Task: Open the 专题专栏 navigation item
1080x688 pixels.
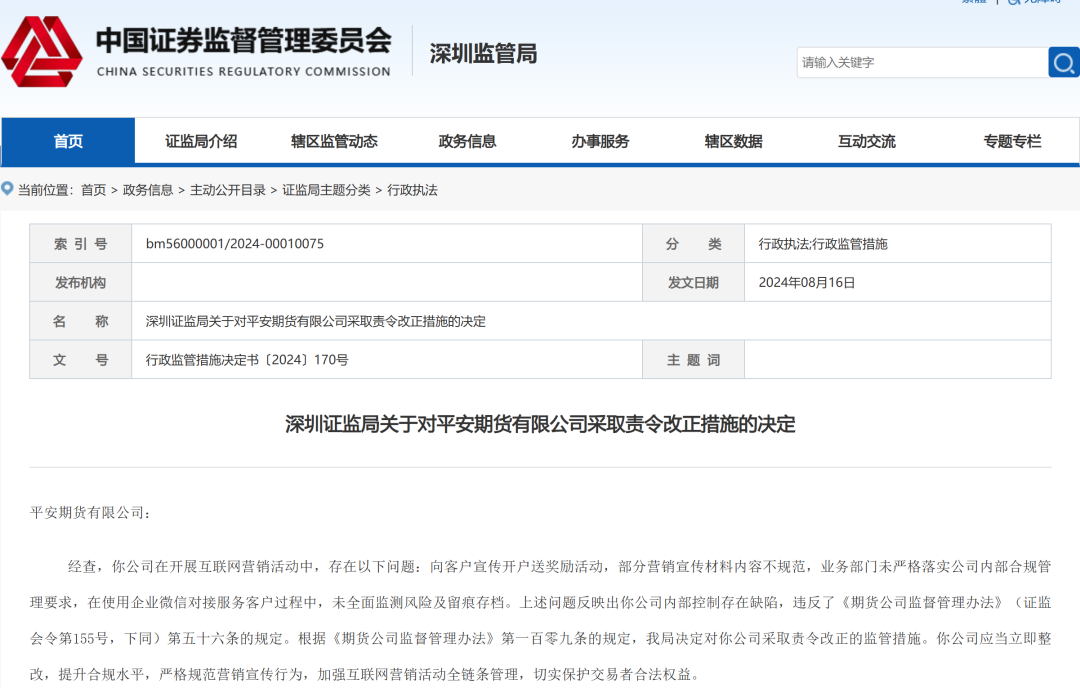Action: (x=1012, y=141)
